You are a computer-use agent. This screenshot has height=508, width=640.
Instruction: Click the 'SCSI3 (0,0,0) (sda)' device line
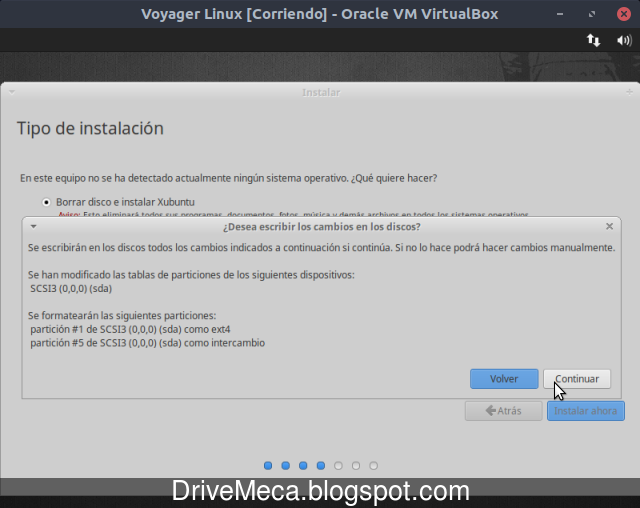pos(71,288)
